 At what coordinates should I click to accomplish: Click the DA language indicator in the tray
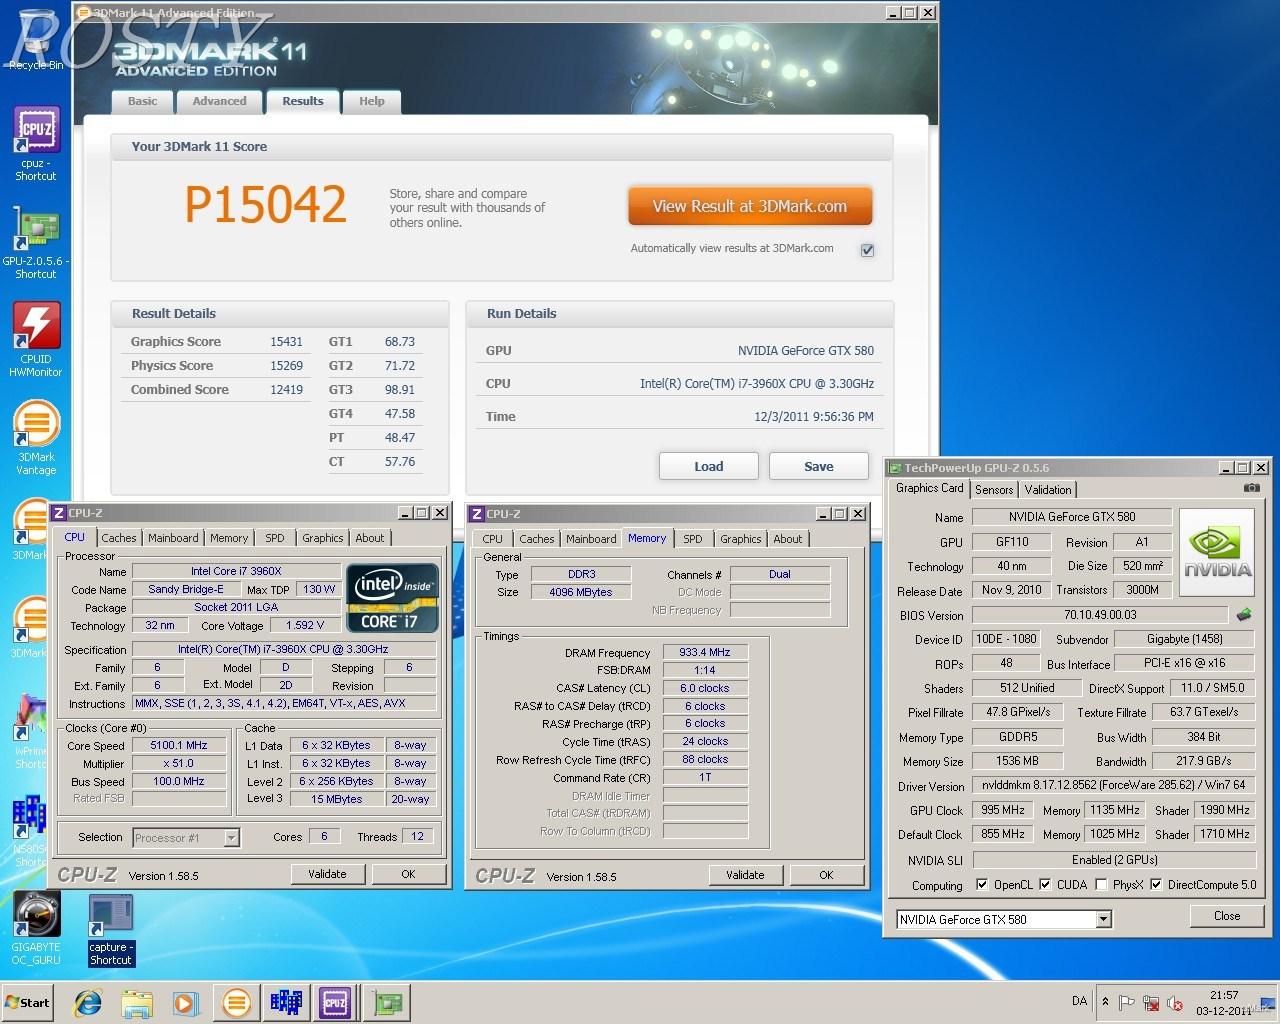pos(1079,1001)
